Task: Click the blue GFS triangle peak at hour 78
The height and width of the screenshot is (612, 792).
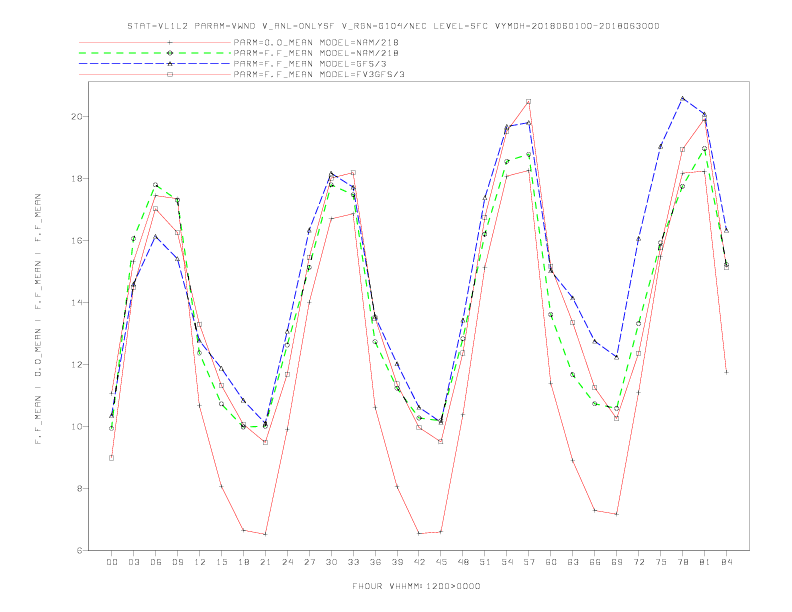Action: [682, 98]
